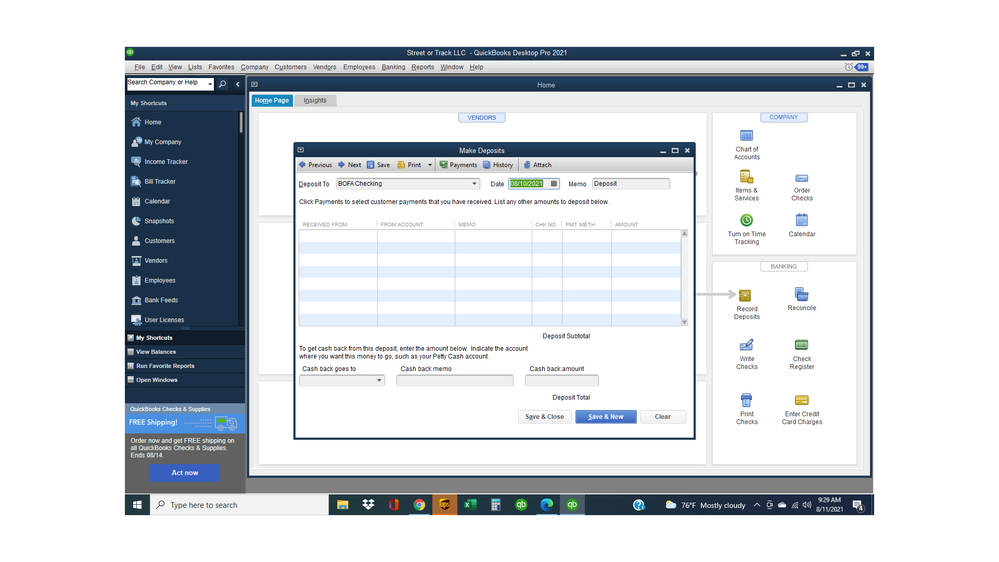Open History in Make Deposits toolbar

(498, 164)
